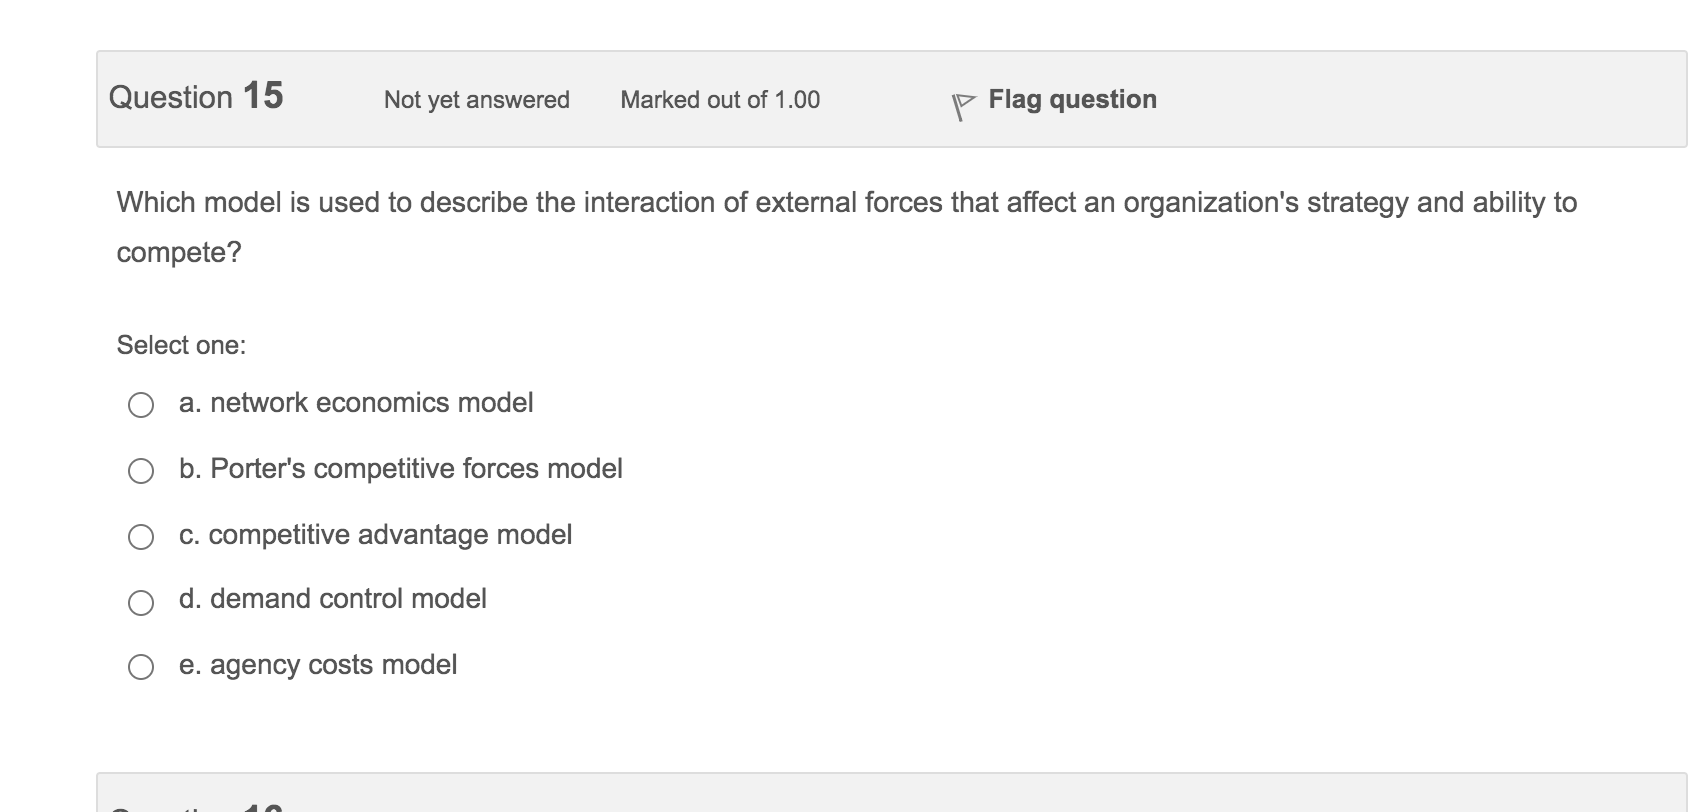This screenshot has height=812, width=1708.
Task: Click option a answer text label
Action: click(356, 403)
